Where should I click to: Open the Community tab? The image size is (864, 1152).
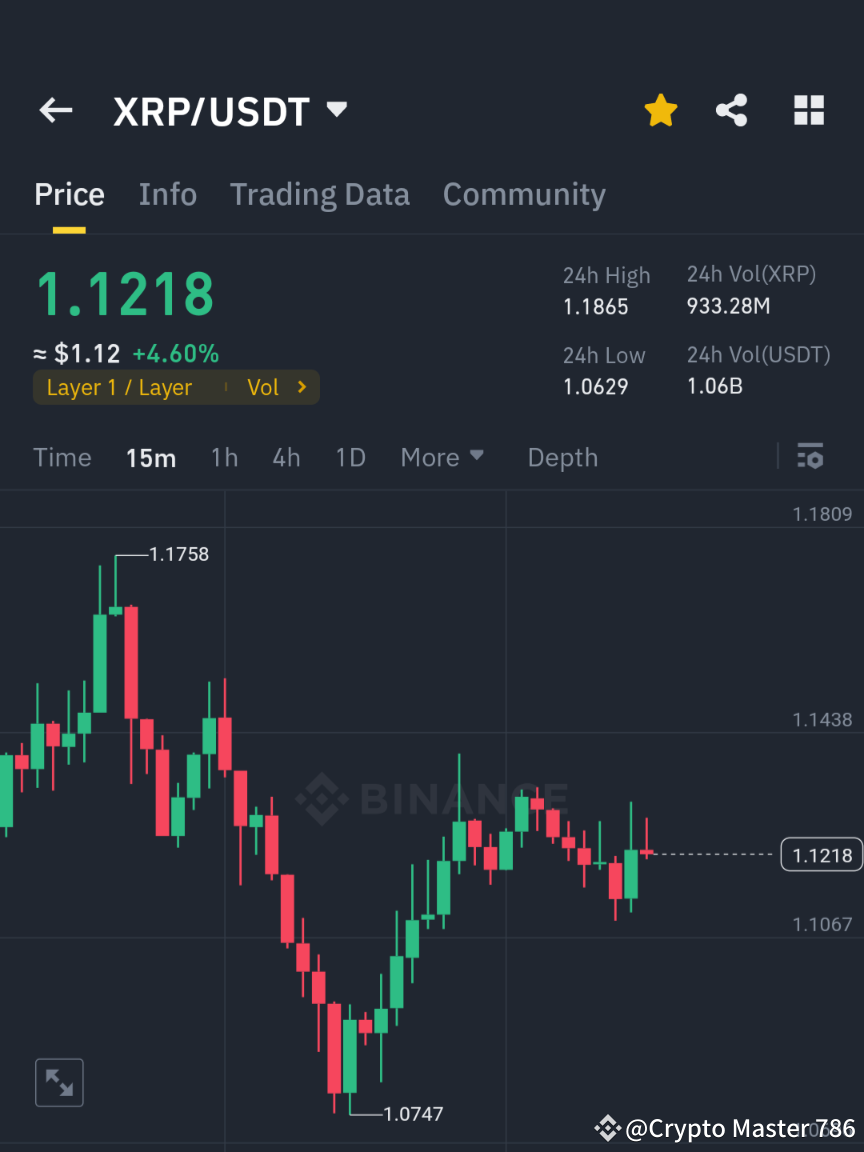[x=524, y=194]
